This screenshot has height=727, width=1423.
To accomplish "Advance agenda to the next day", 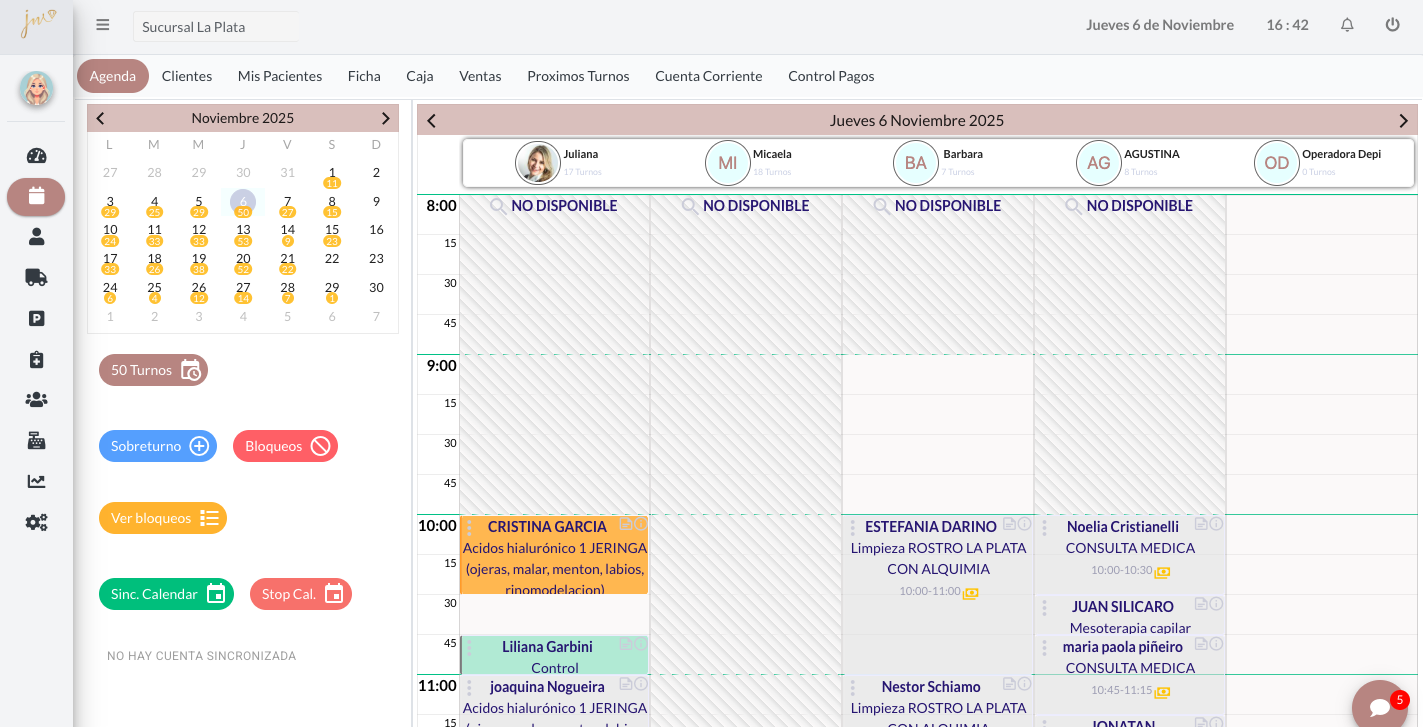I will click(x=1403, y=121).
